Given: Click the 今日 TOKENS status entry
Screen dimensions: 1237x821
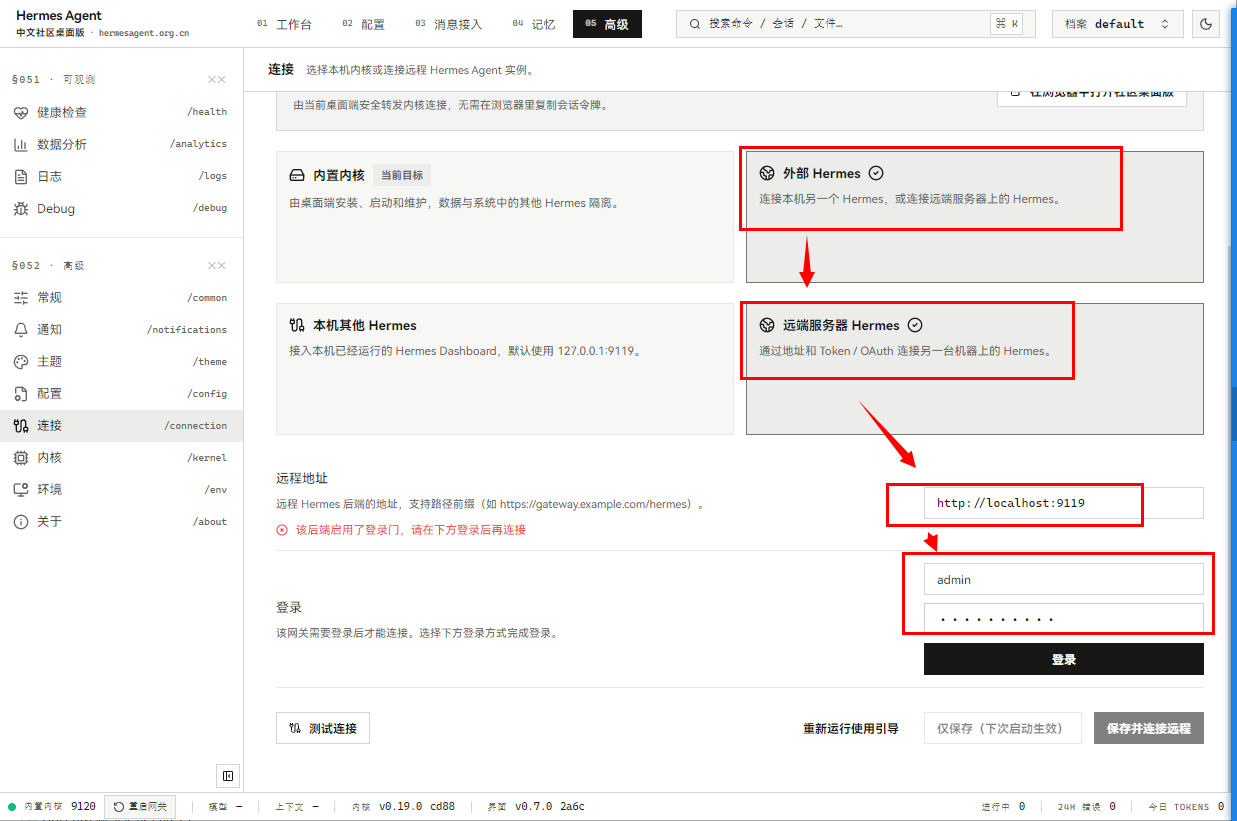Looking at the screenshot, I should pos(1185,806).
